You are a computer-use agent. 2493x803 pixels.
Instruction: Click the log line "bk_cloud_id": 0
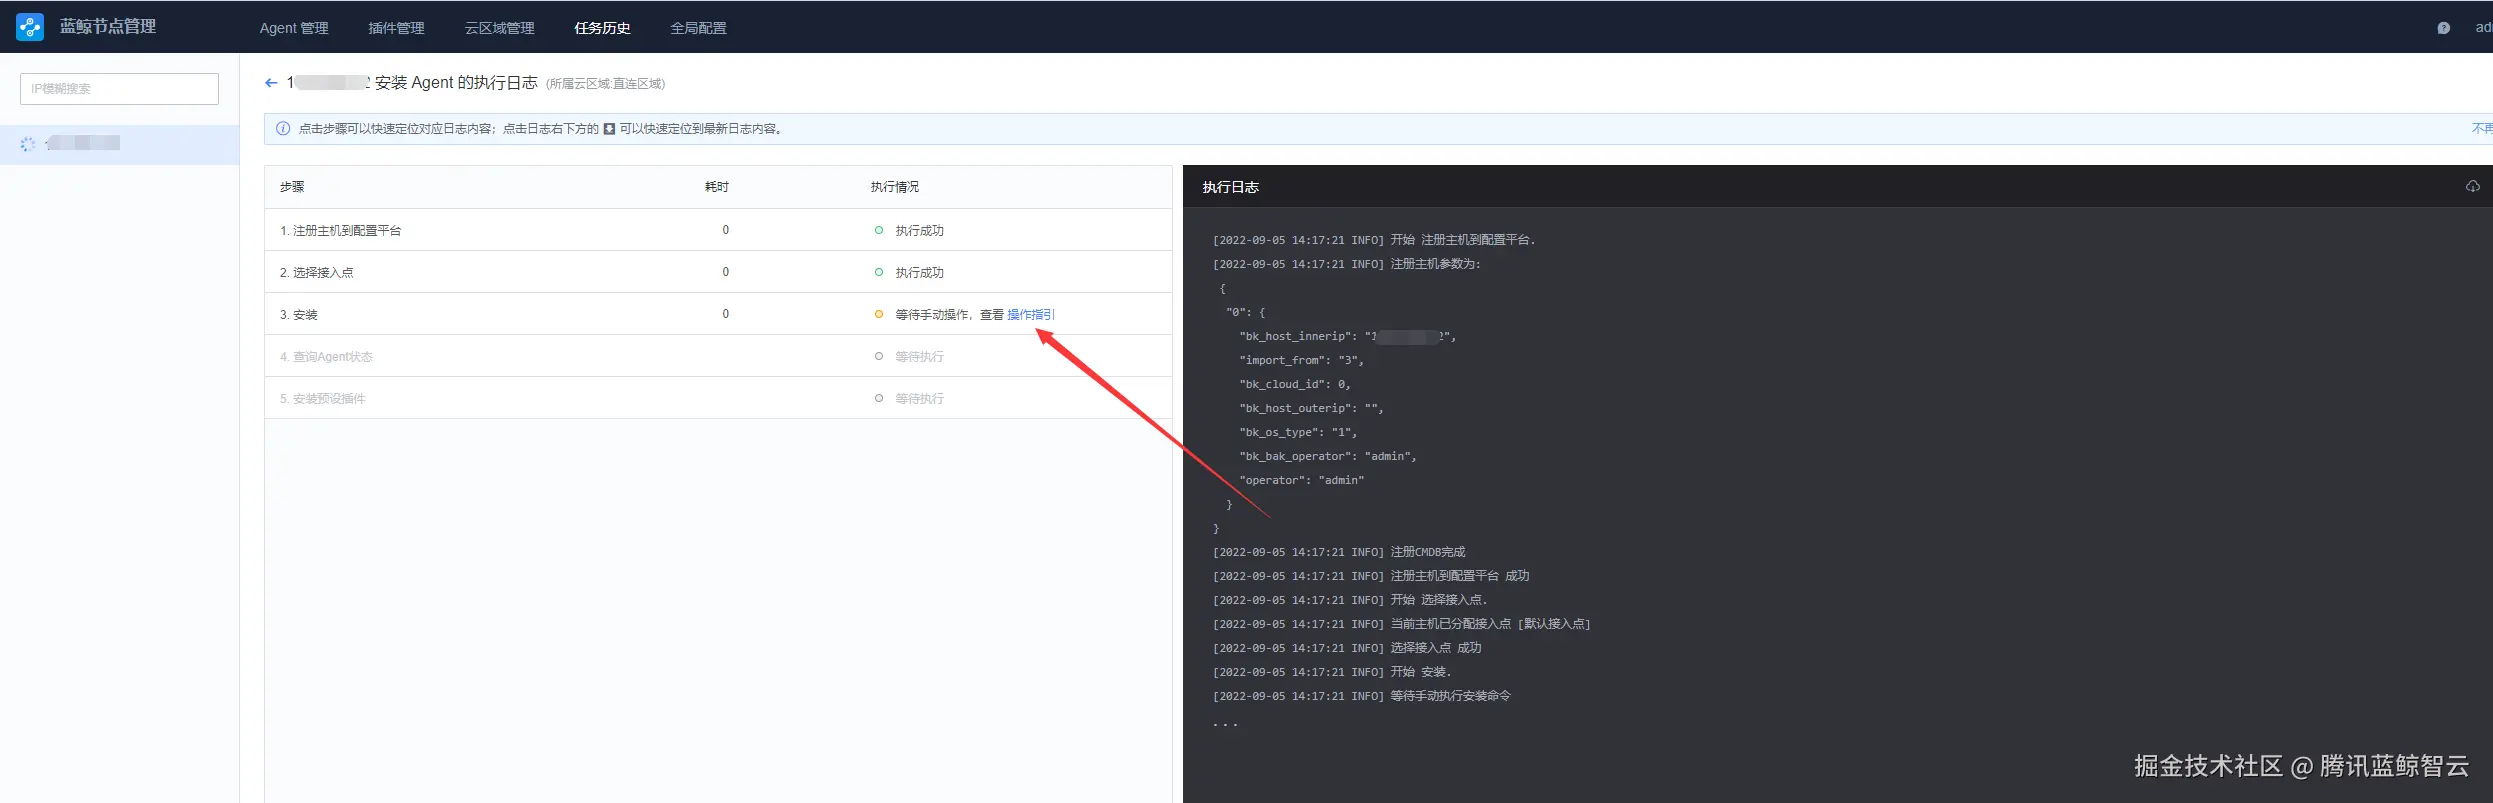1295,384
